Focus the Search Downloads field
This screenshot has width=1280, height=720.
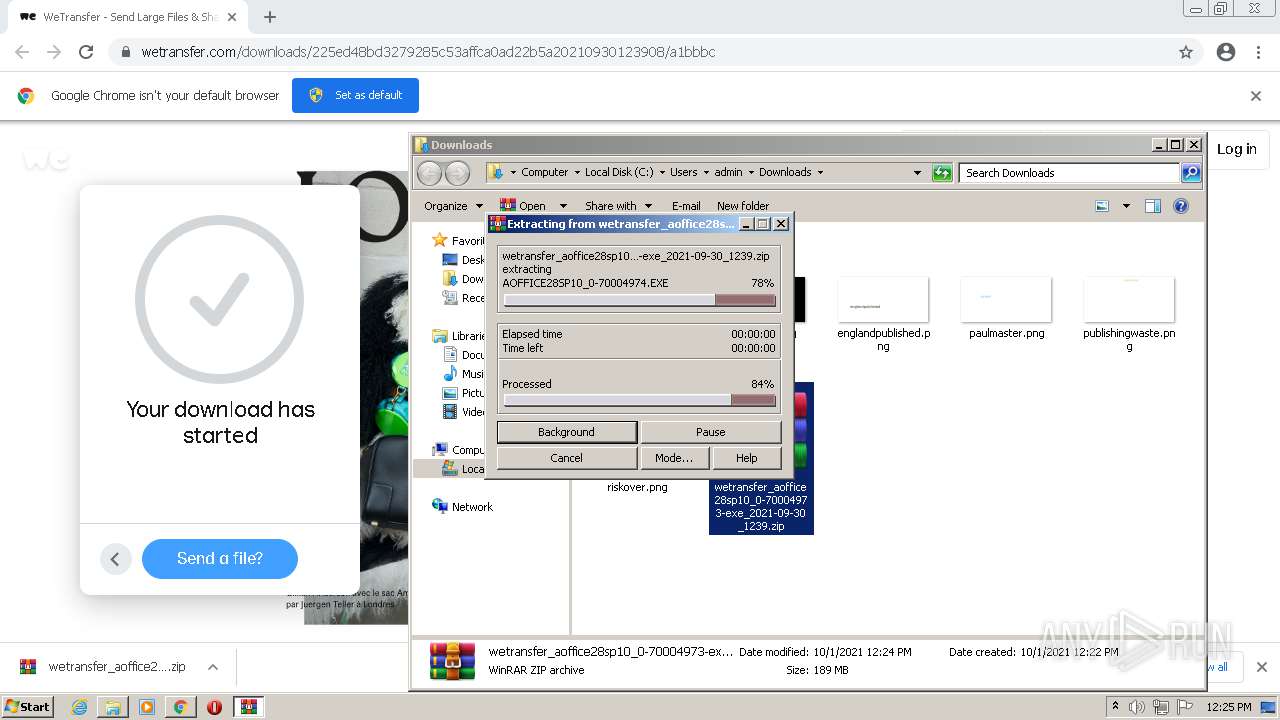click(x=1069, y=173)
